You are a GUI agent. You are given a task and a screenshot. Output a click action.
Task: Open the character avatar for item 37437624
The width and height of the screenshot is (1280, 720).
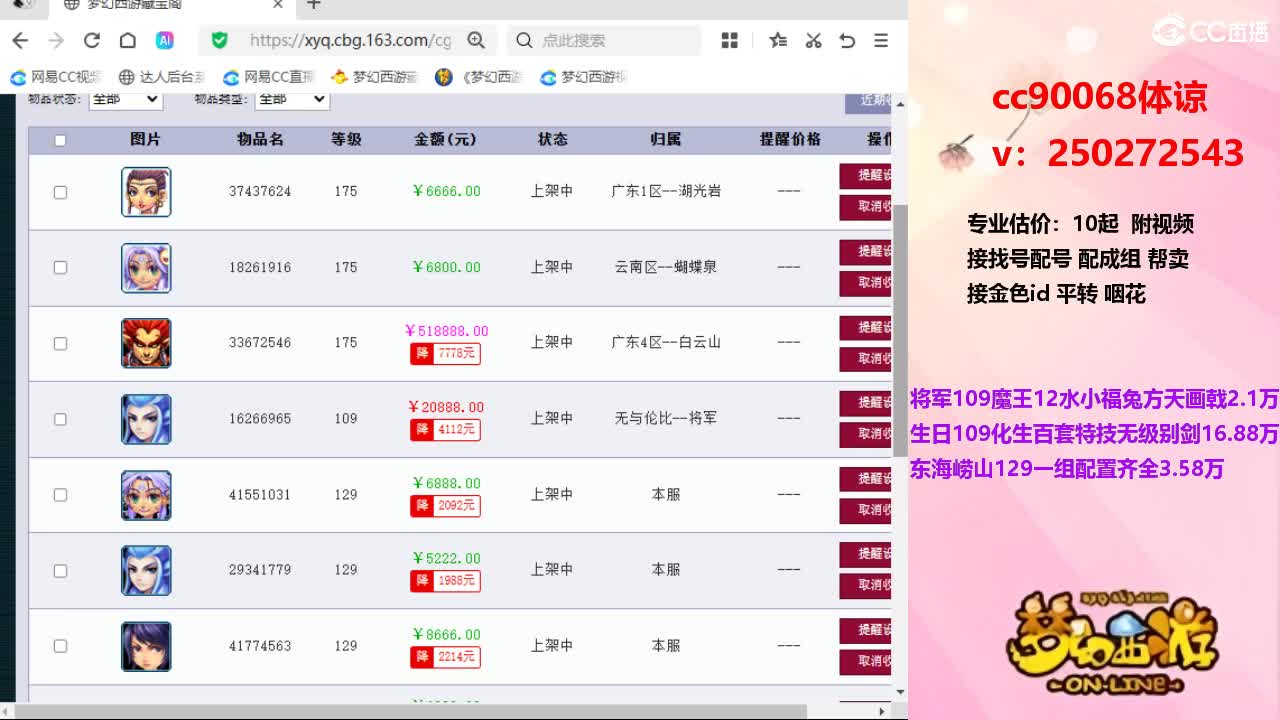(x=146, y=192)
